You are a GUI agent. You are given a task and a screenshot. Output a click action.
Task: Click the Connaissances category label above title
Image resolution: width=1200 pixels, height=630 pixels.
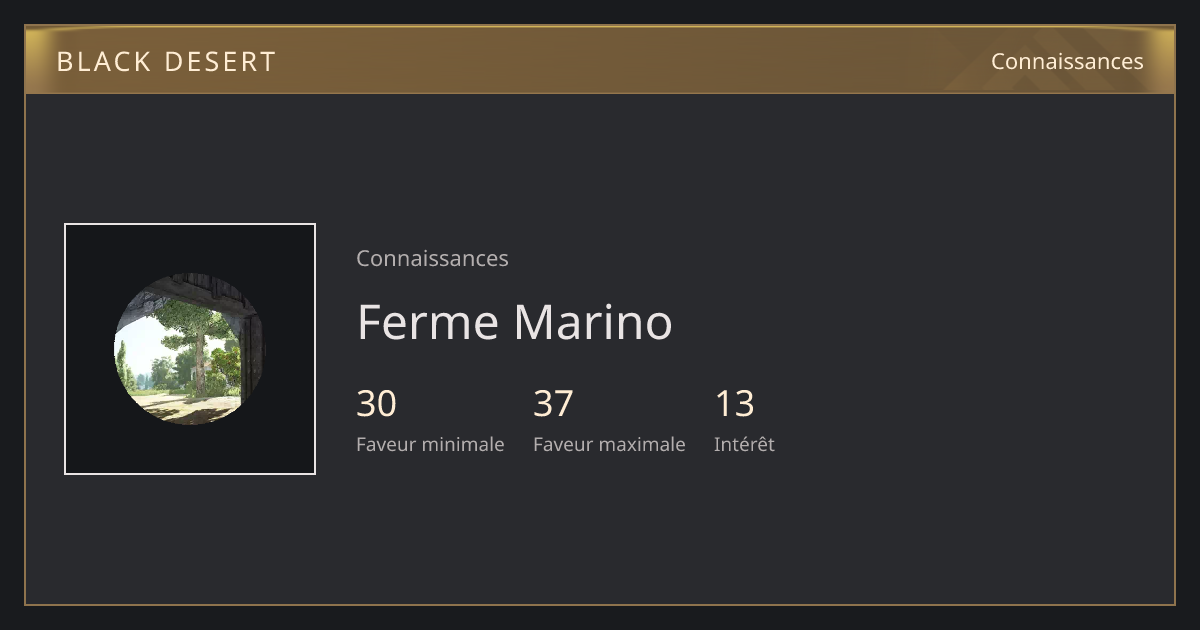(432, 258)
